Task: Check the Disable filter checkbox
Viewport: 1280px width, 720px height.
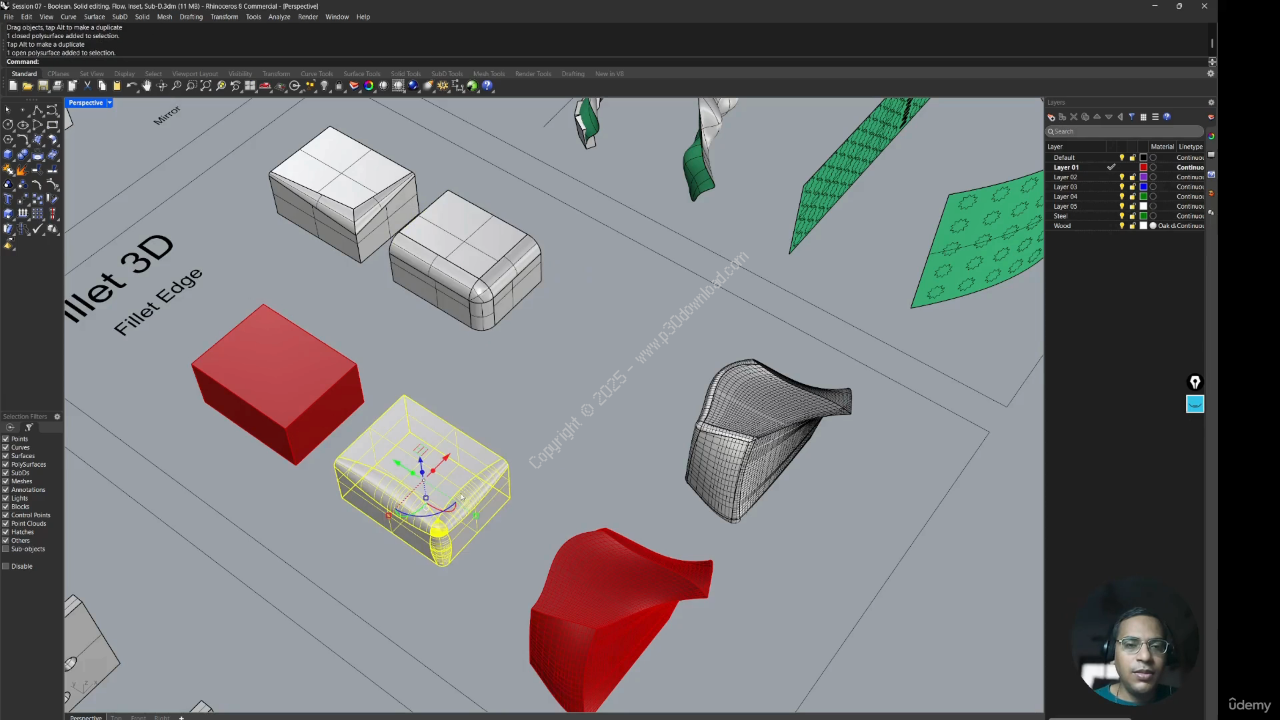Action: pyautogui.click(x=6, y=566)
